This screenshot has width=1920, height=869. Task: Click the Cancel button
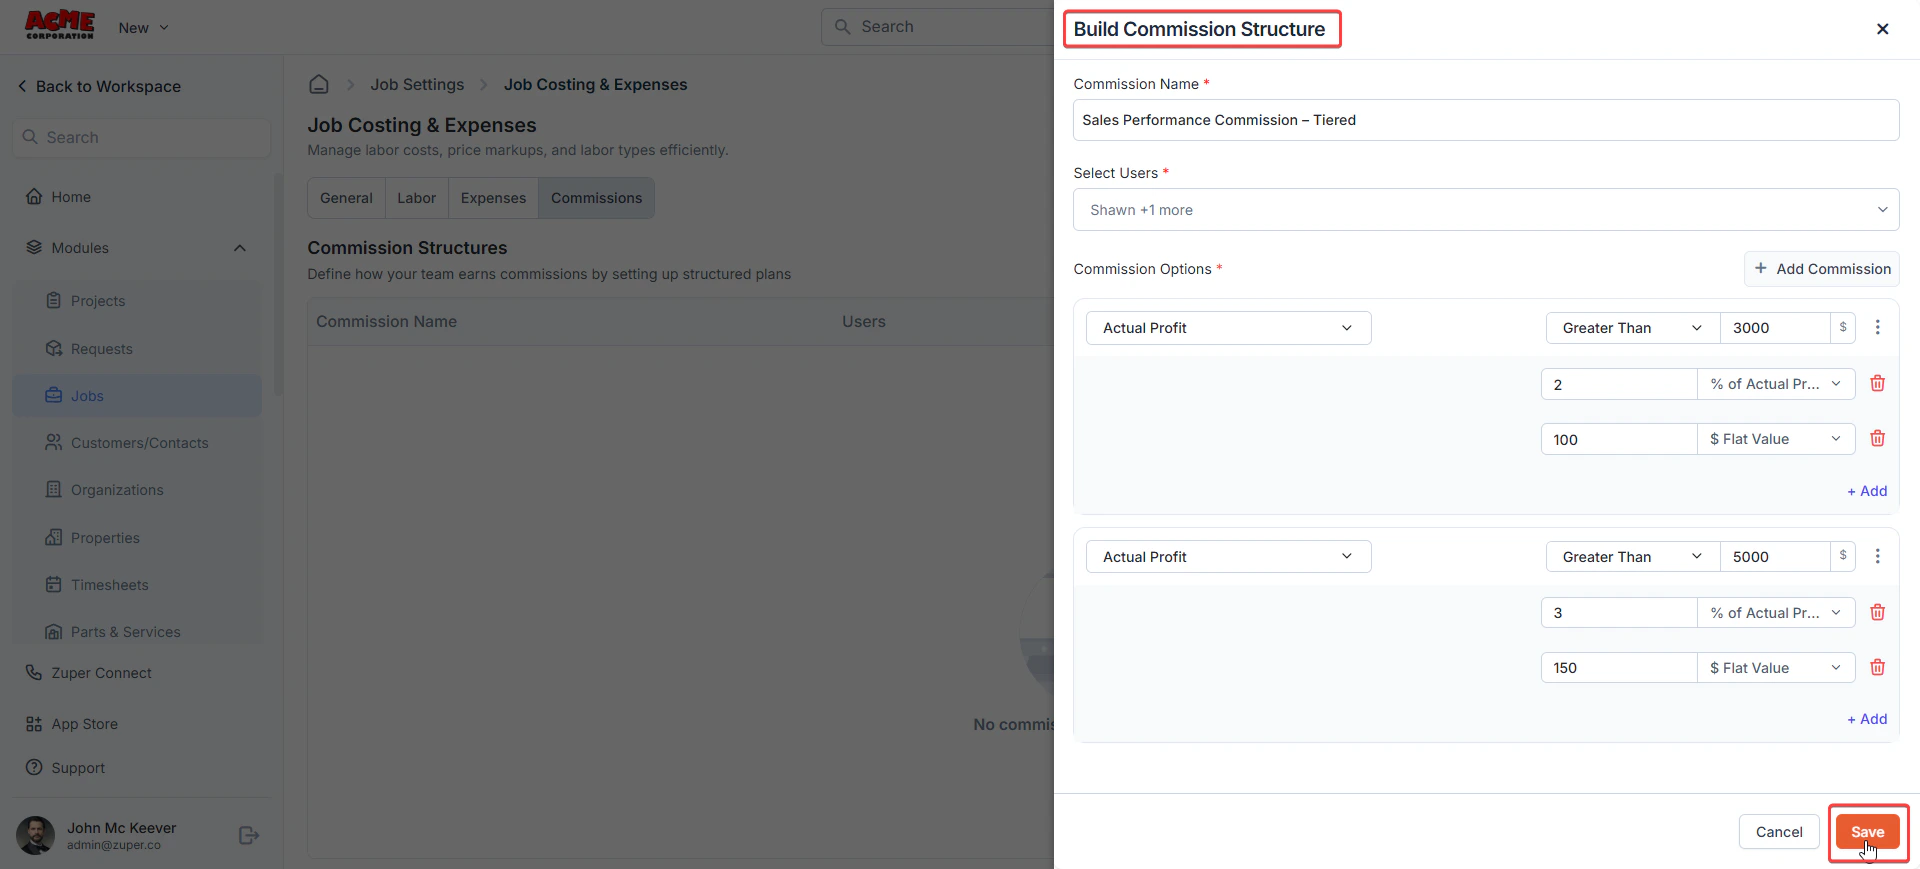click(x=1779, y=832)
